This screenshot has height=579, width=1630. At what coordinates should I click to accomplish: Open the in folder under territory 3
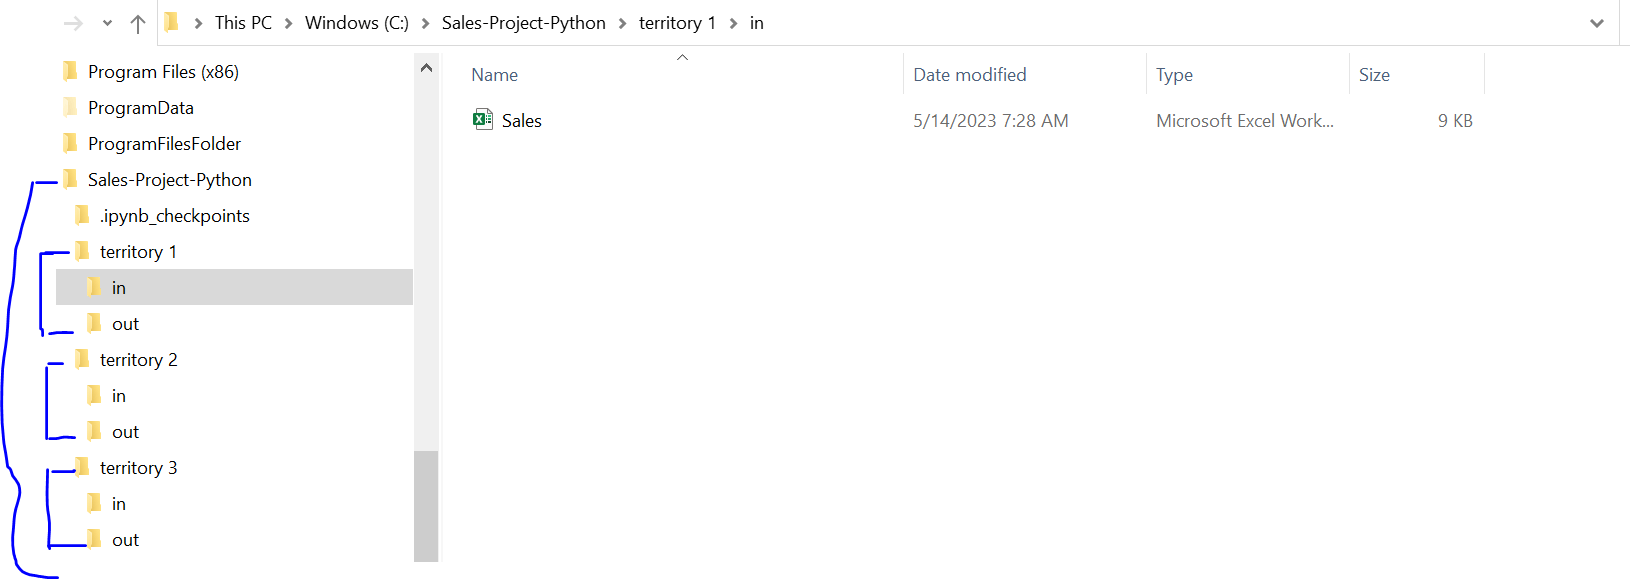tap(118, 504)
